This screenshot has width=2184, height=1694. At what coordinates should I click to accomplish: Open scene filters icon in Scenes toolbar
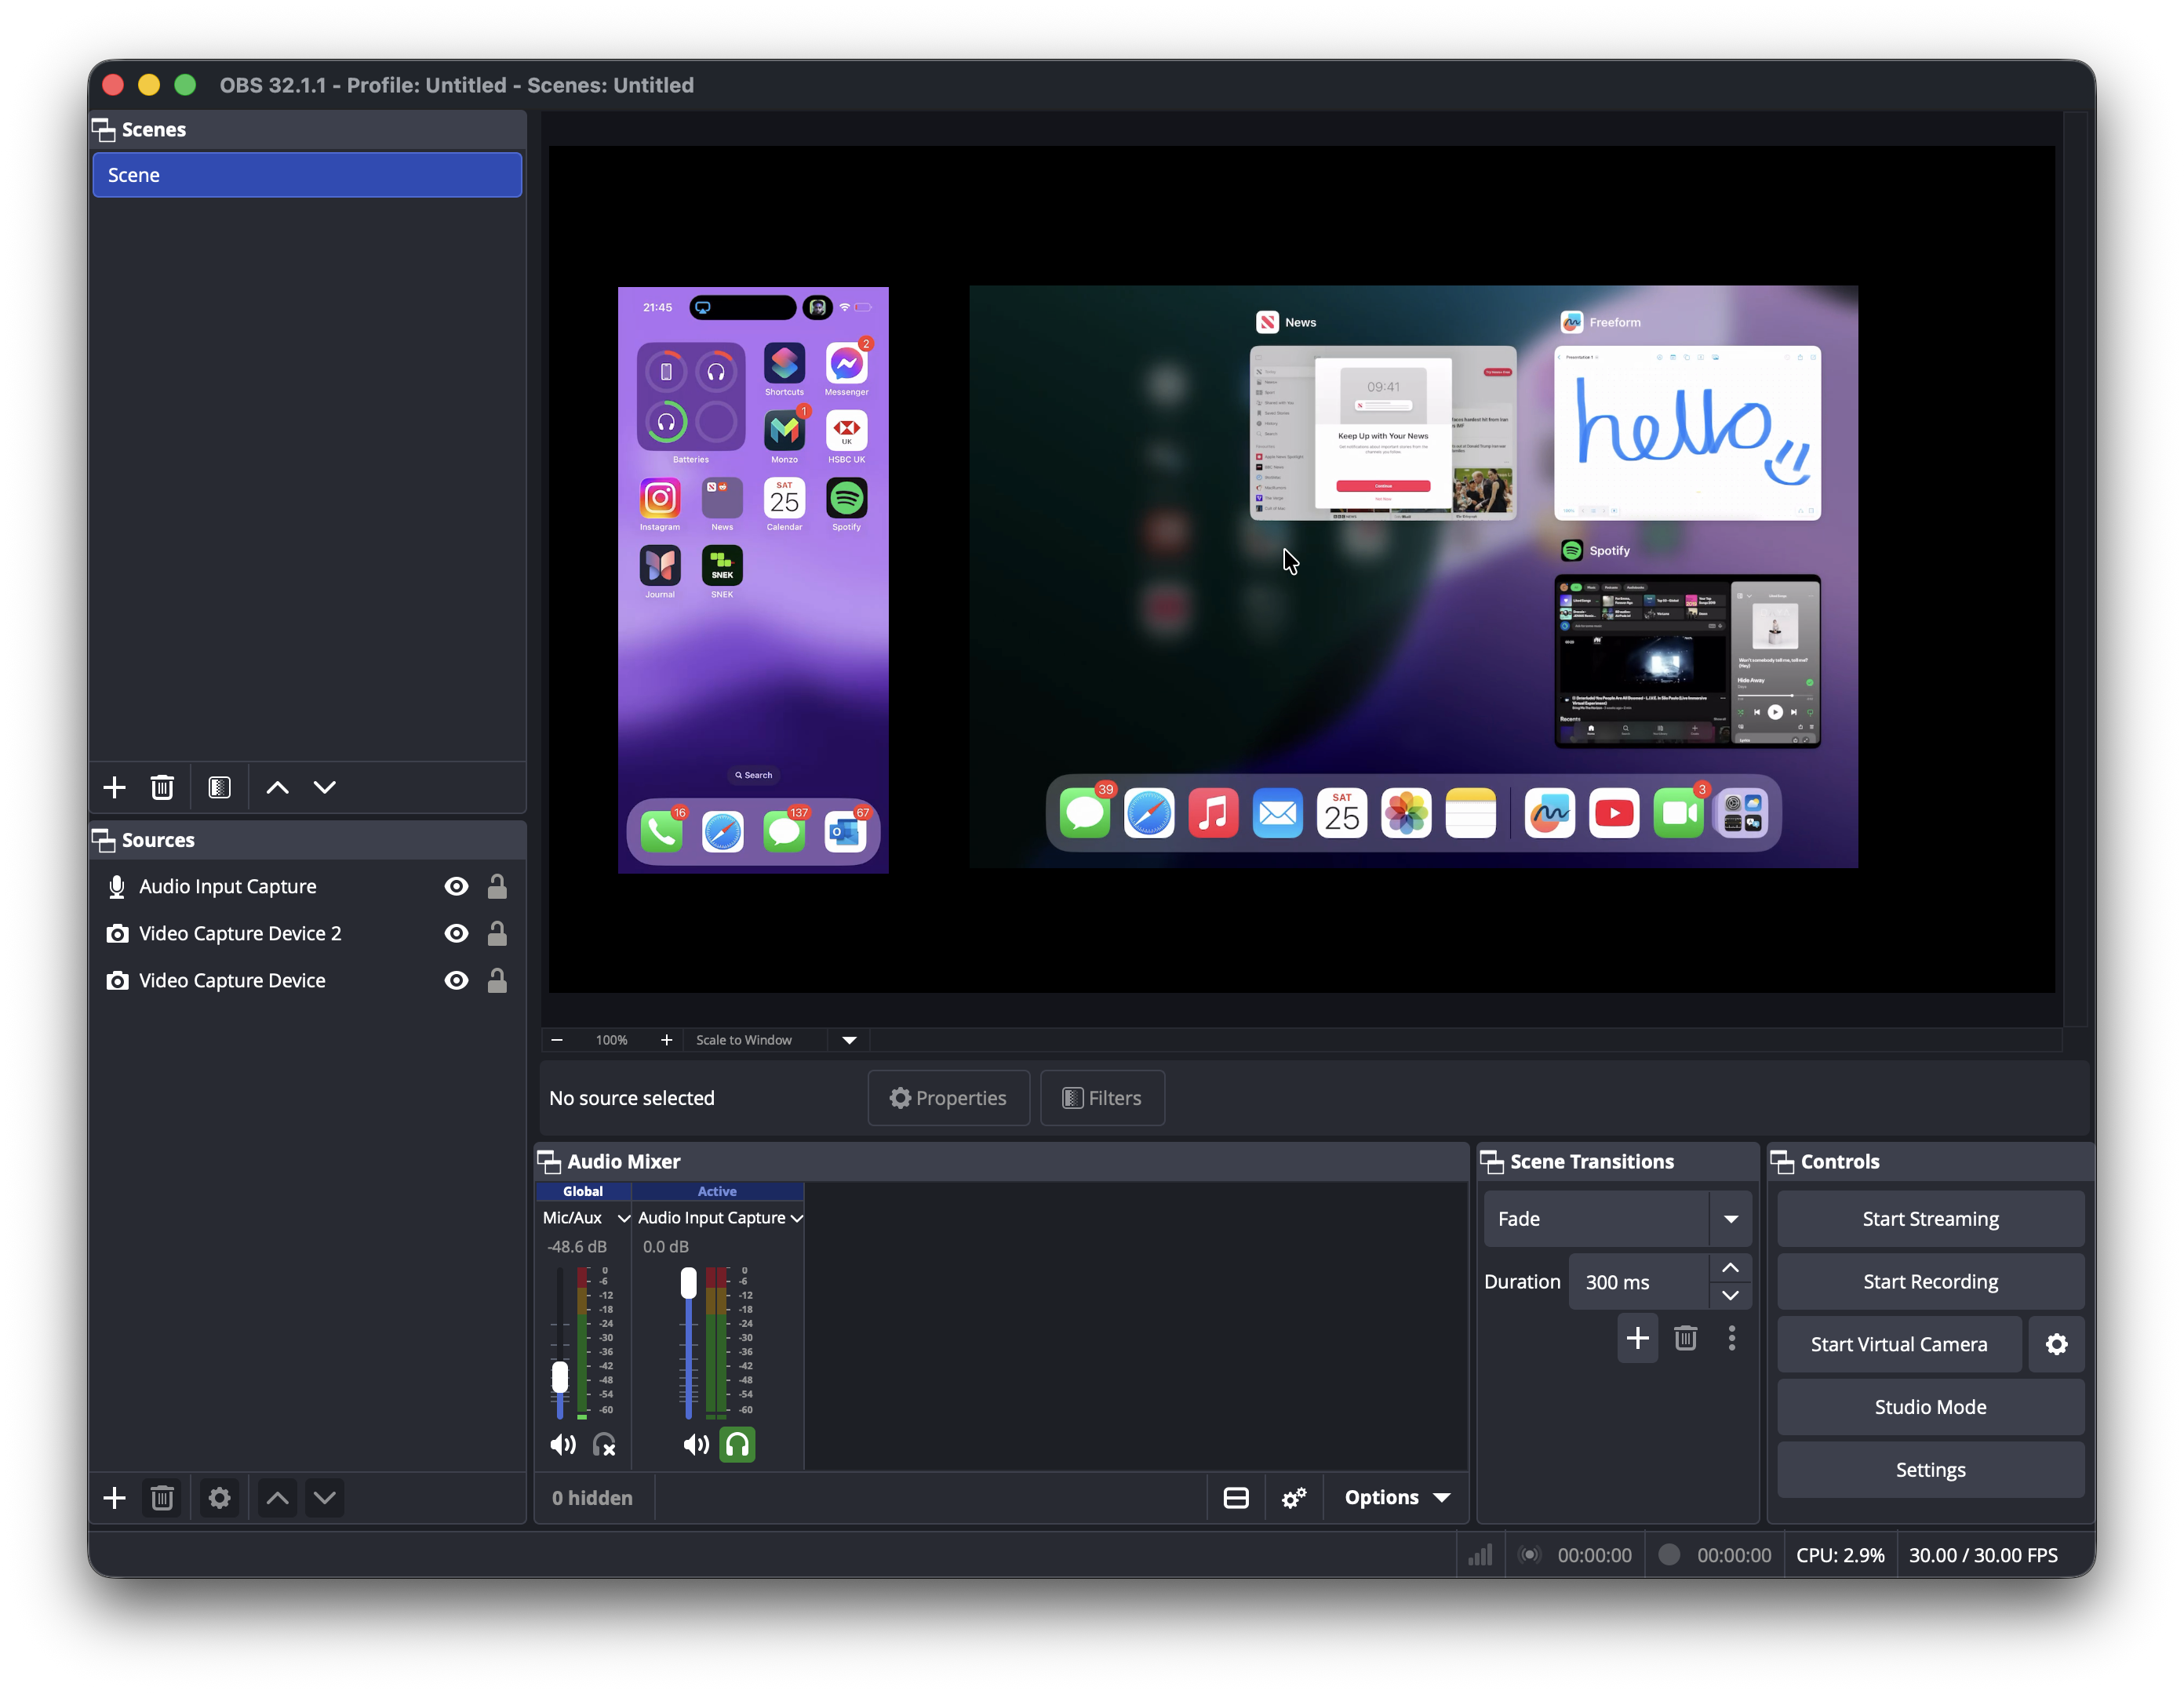click(x=219, y=787)
